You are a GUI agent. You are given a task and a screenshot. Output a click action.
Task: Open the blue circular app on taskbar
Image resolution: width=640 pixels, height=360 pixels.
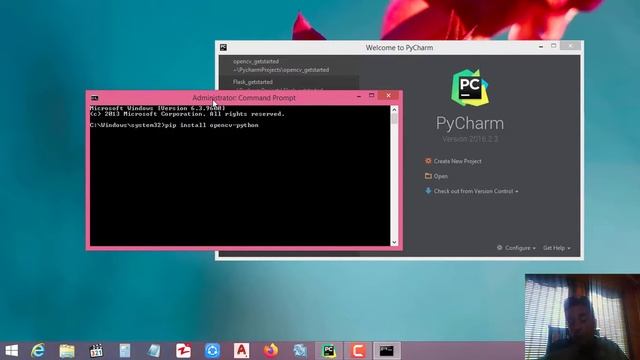pyautogui.click(x=212, y=351)
